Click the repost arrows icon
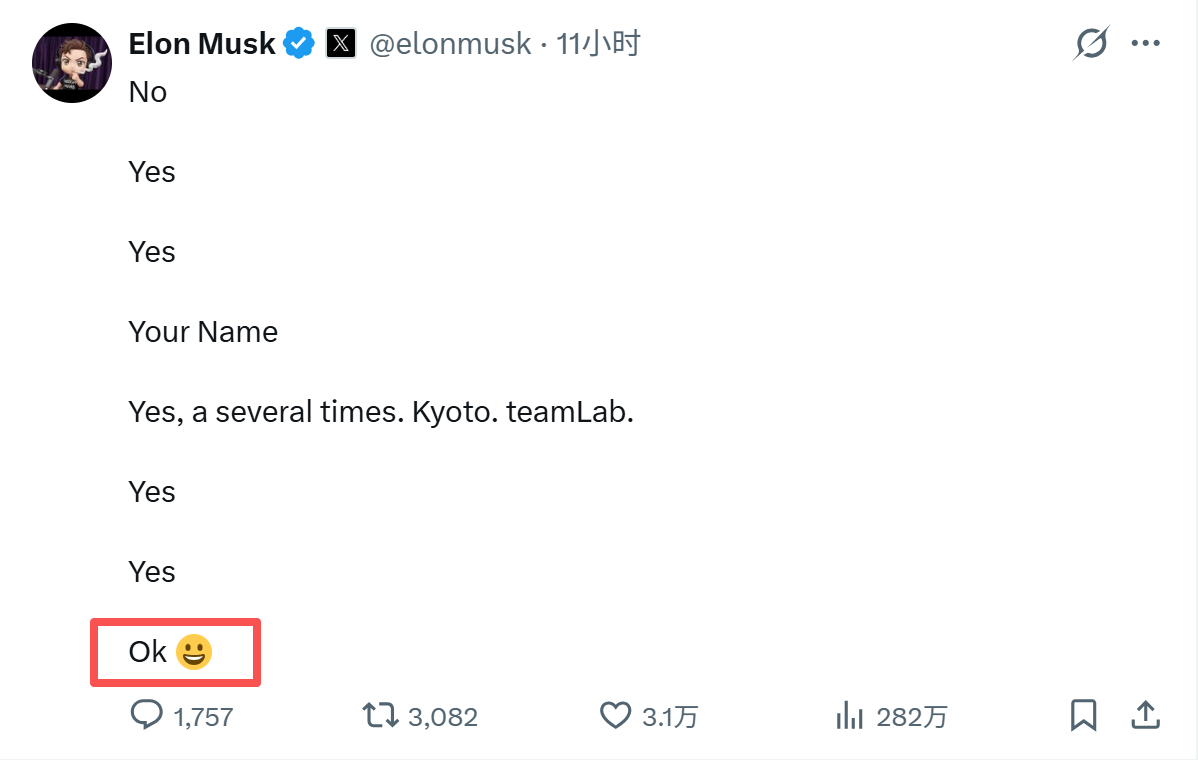Viewport: 1198px width, 760px height. [378, 715]
